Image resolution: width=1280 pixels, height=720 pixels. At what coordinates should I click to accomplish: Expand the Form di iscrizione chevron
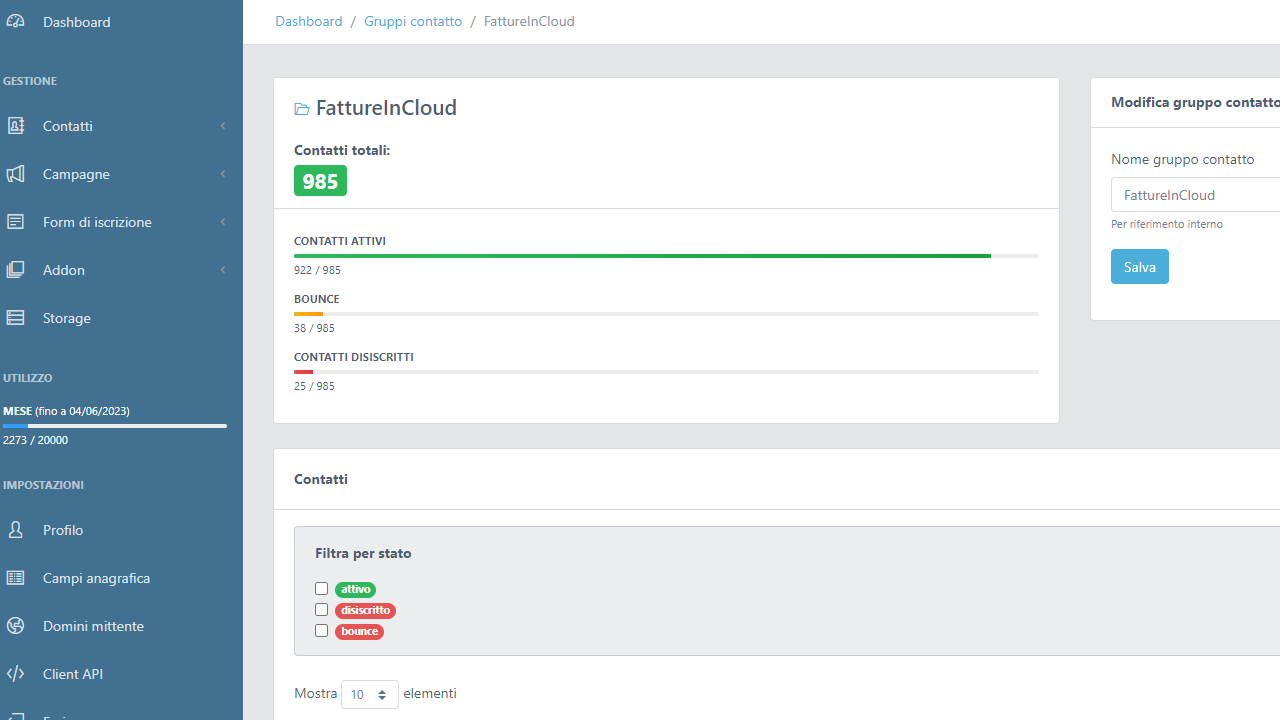click(x=223, y=221)
